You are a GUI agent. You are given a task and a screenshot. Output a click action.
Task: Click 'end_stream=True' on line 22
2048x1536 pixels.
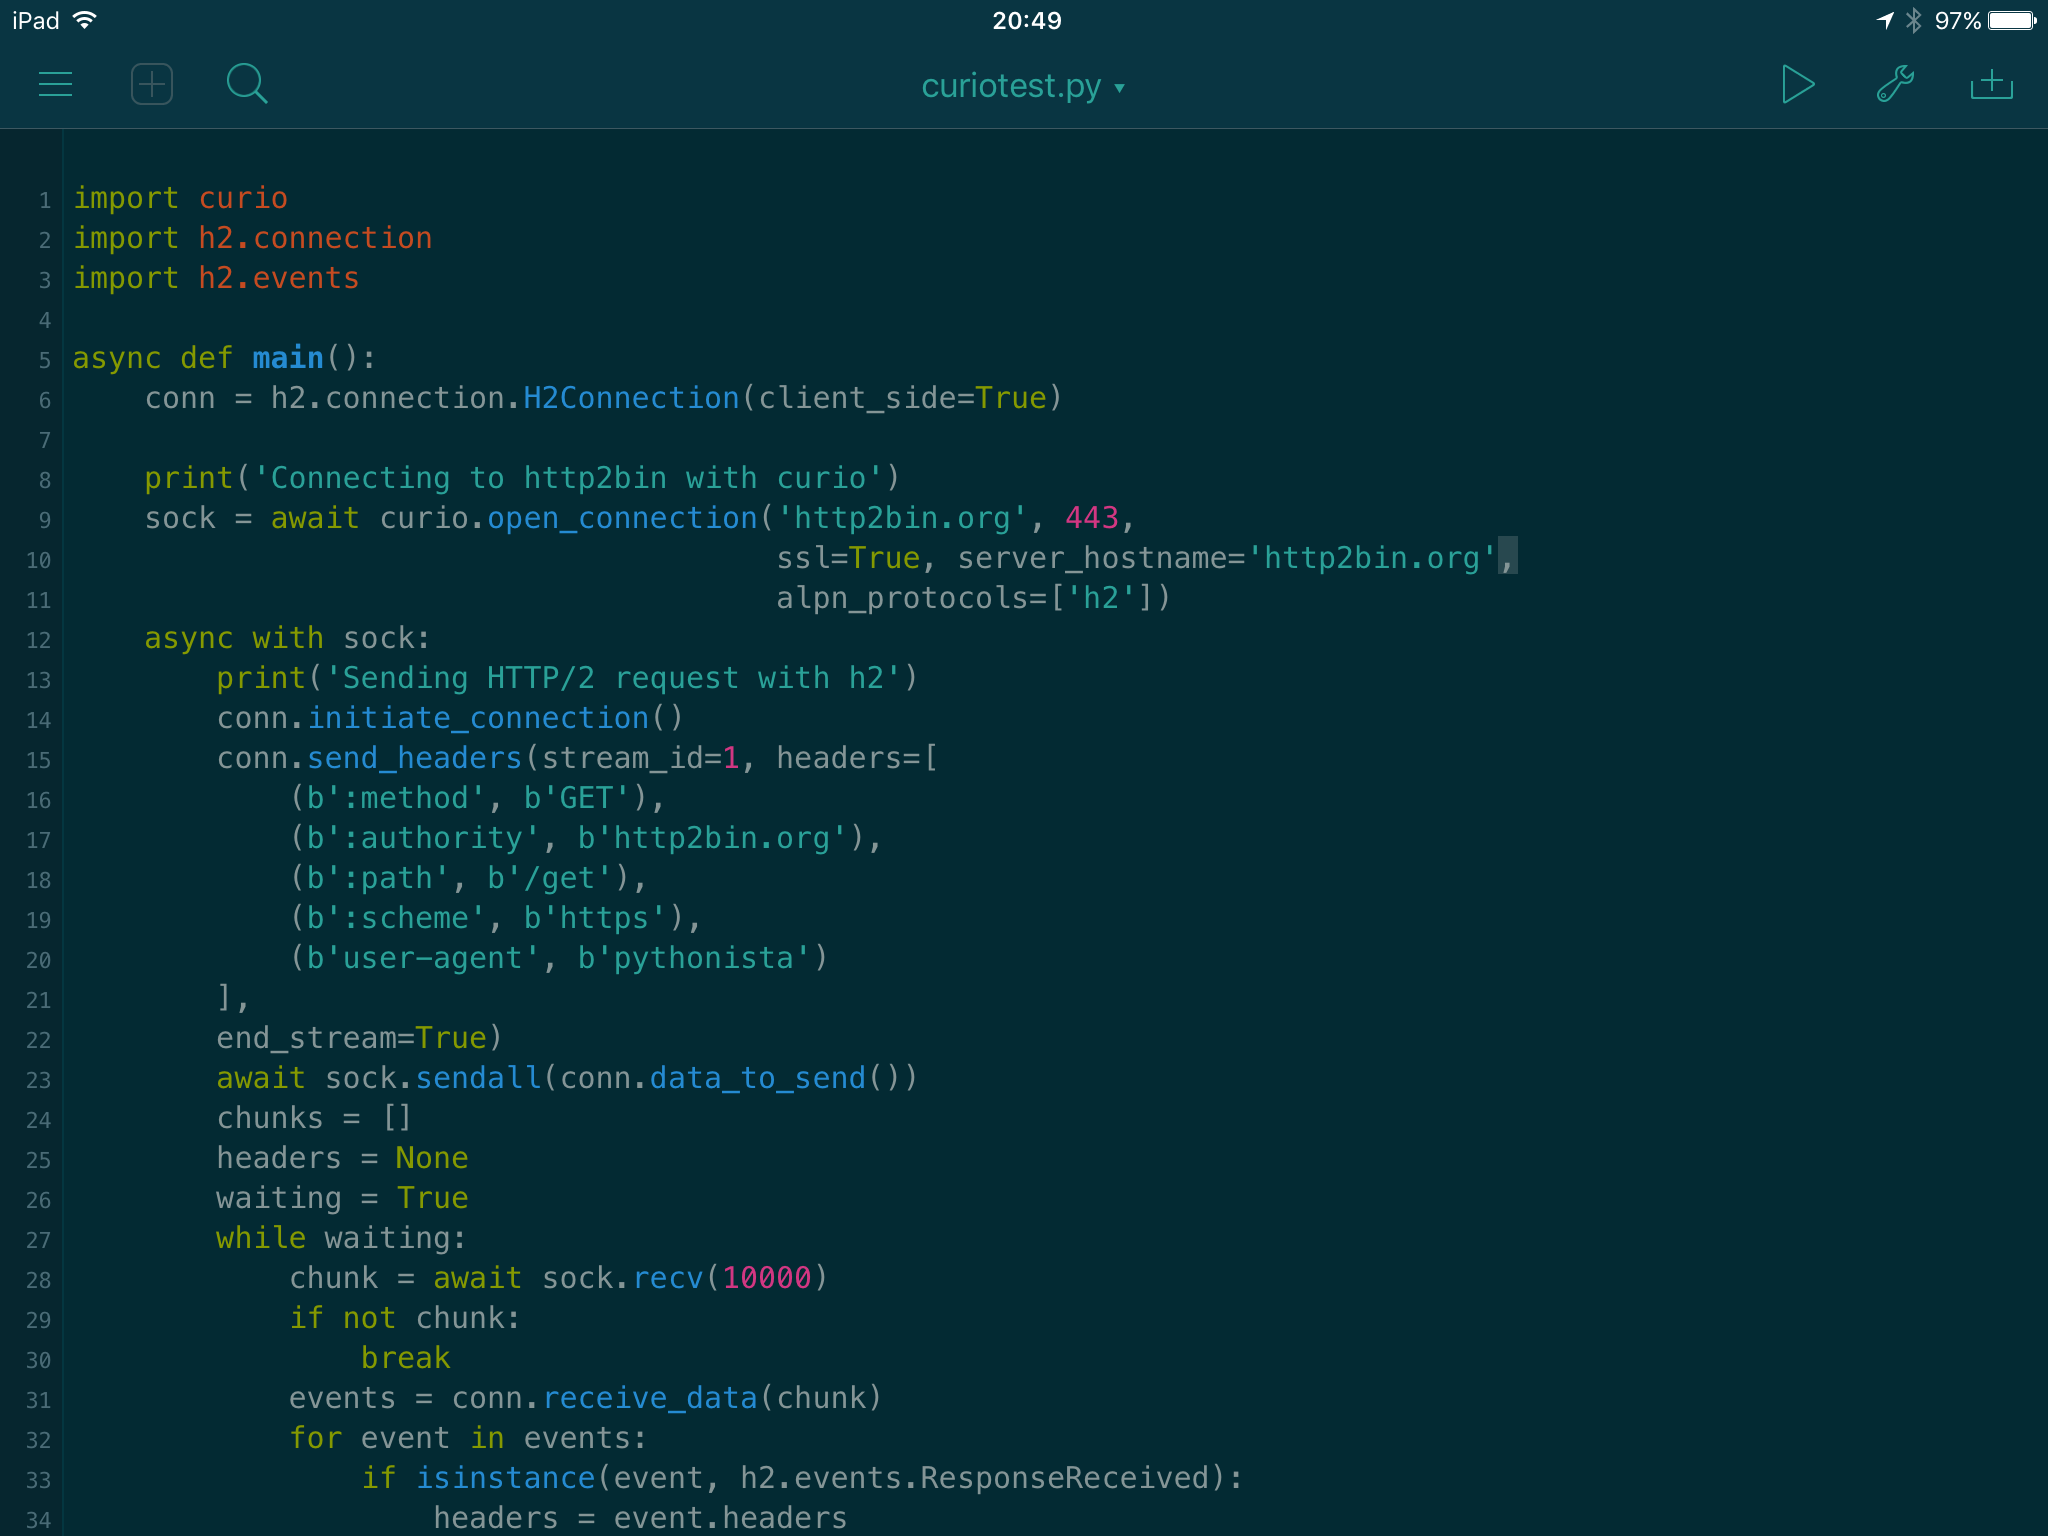(352, 1038)
